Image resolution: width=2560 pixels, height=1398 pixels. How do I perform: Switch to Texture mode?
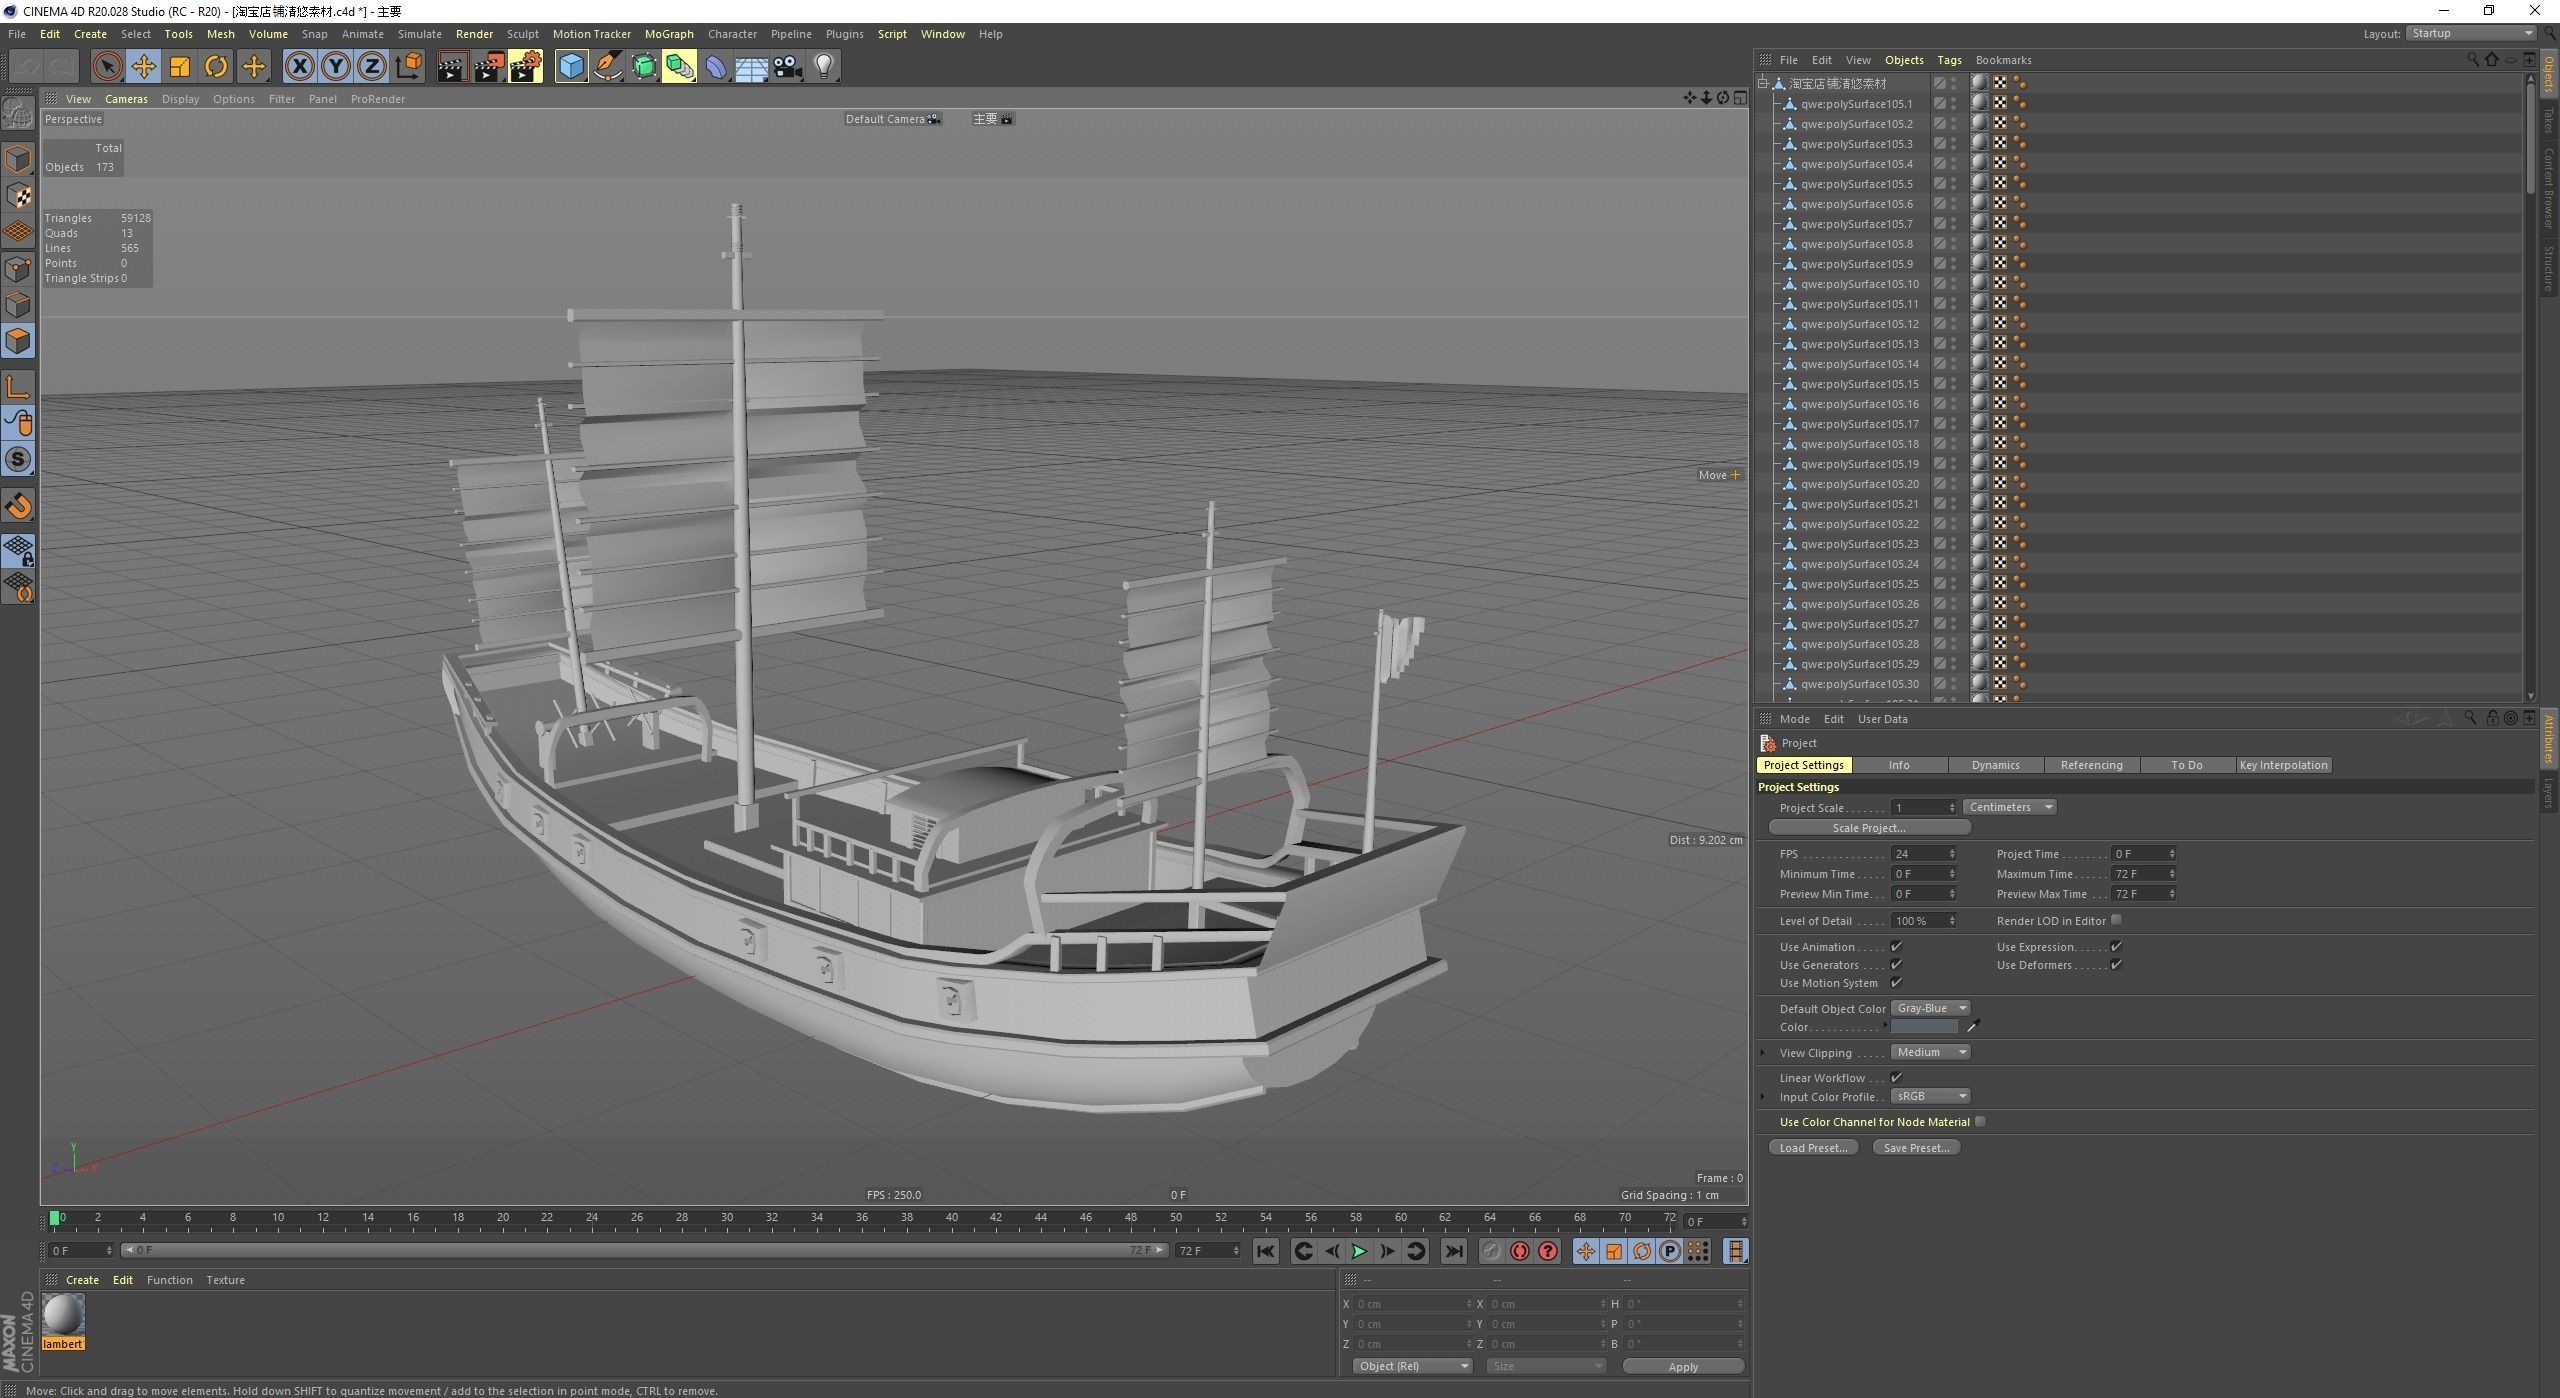coord(18,195)
